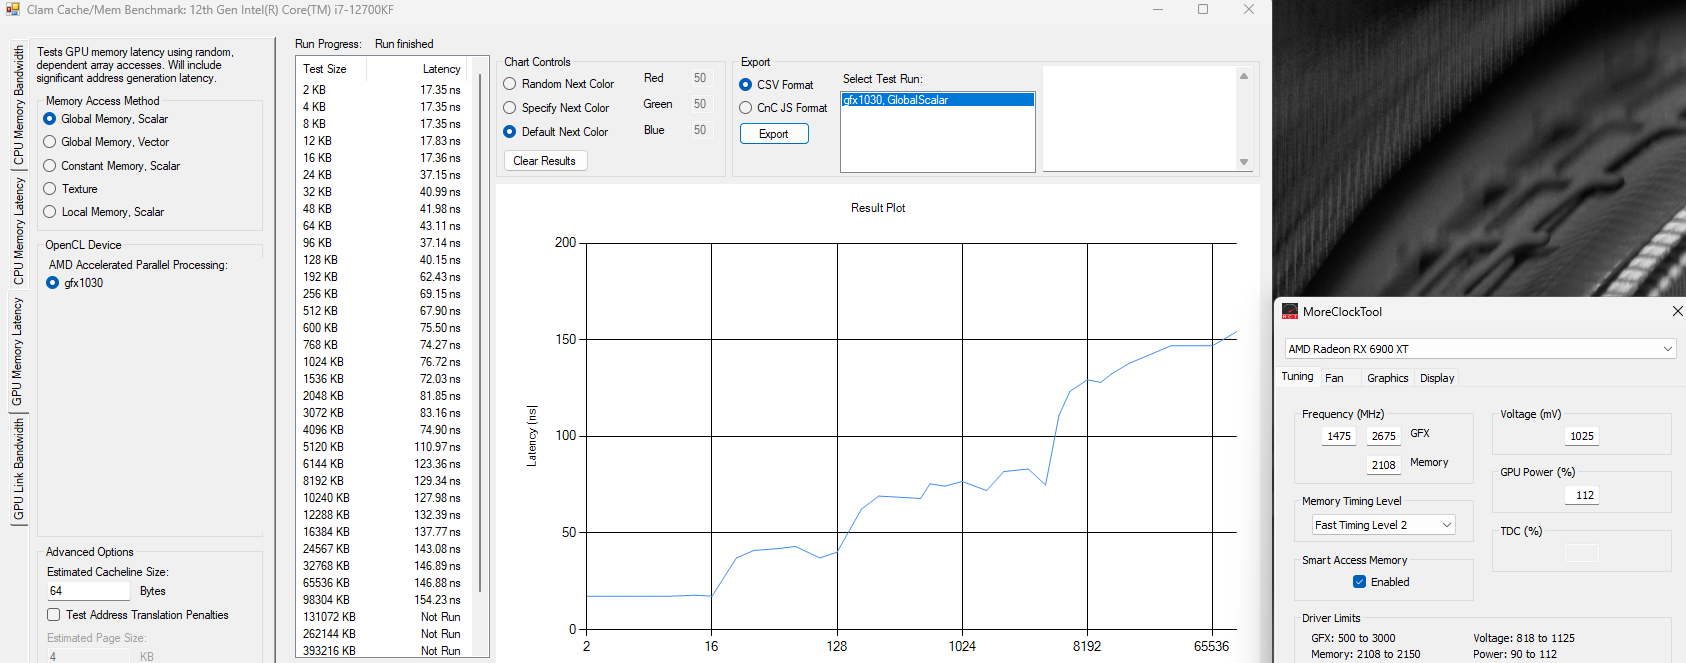
Task: Click the Blue color value field
Action: click(x=701, y=130)
